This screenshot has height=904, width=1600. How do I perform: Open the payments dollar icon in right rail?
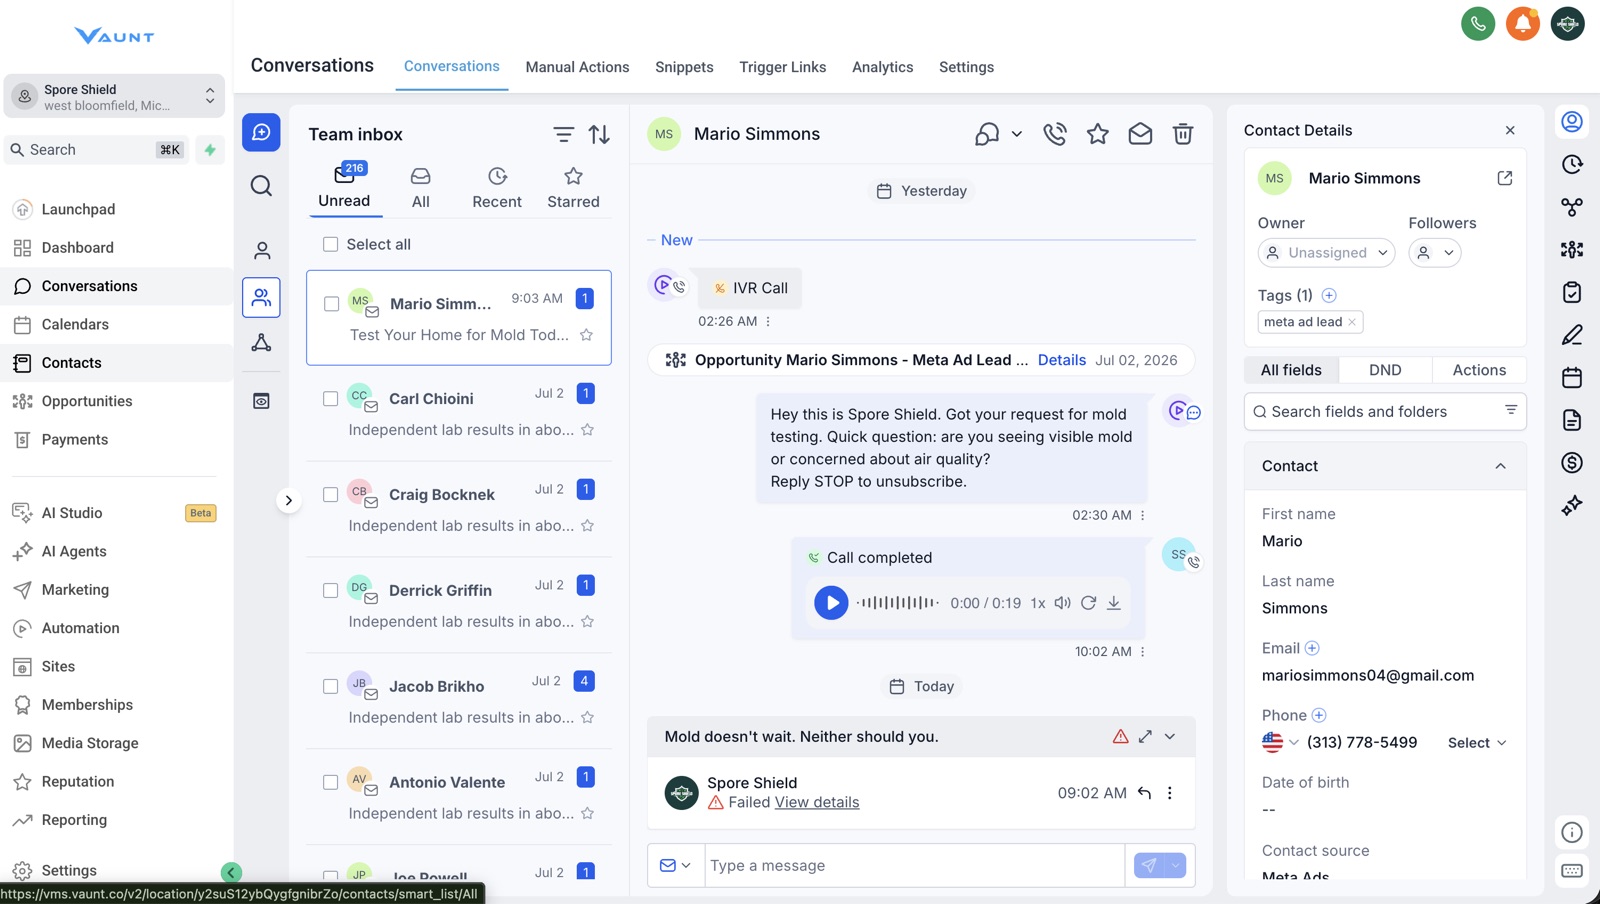(x=1572, y=462)
